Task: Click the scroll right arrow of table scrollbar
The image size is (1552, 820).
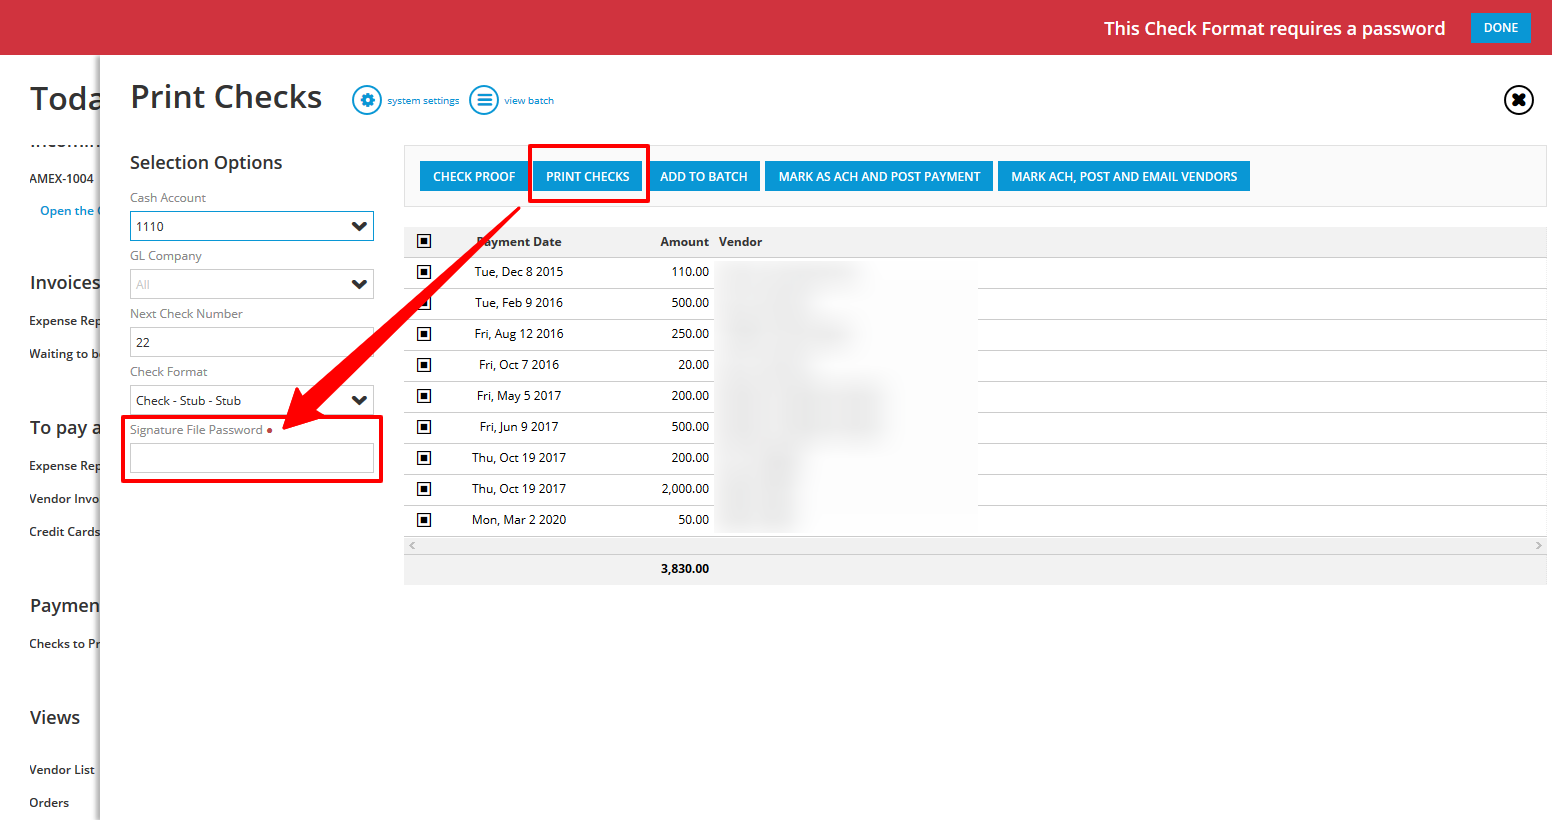Action: (1539, 545)
